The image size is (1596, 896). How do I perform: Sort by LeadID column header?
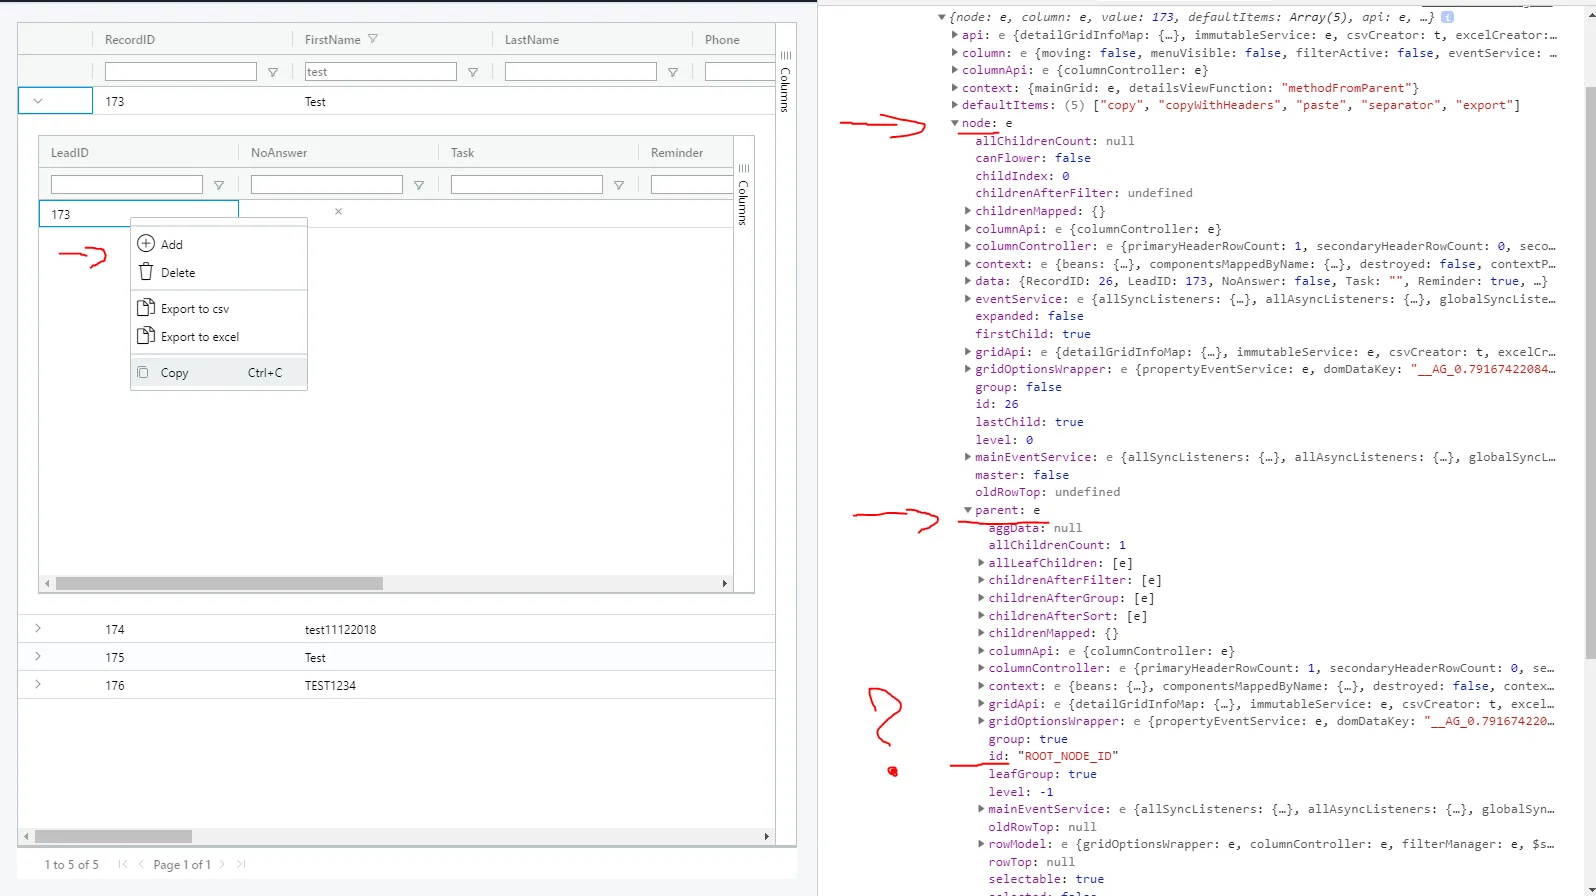(x=70, y=153)
